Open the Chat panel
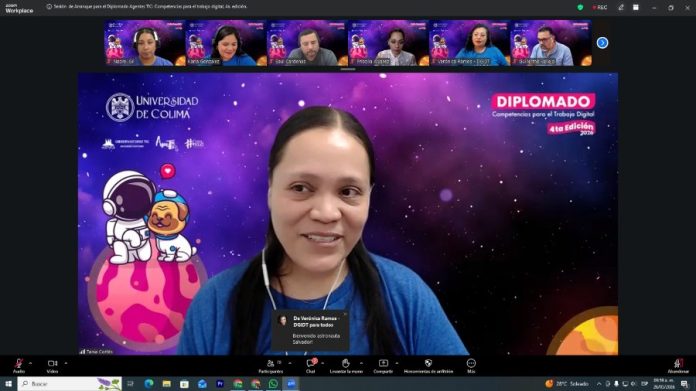The image size is (696, 391). 311,366
